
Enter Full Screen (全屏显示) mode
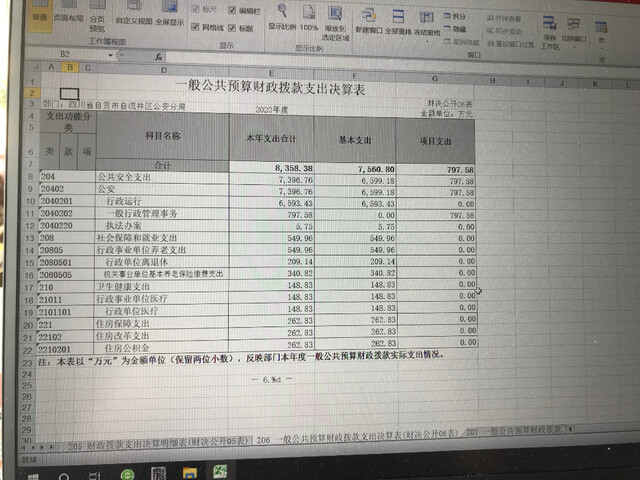coord(170,19)
